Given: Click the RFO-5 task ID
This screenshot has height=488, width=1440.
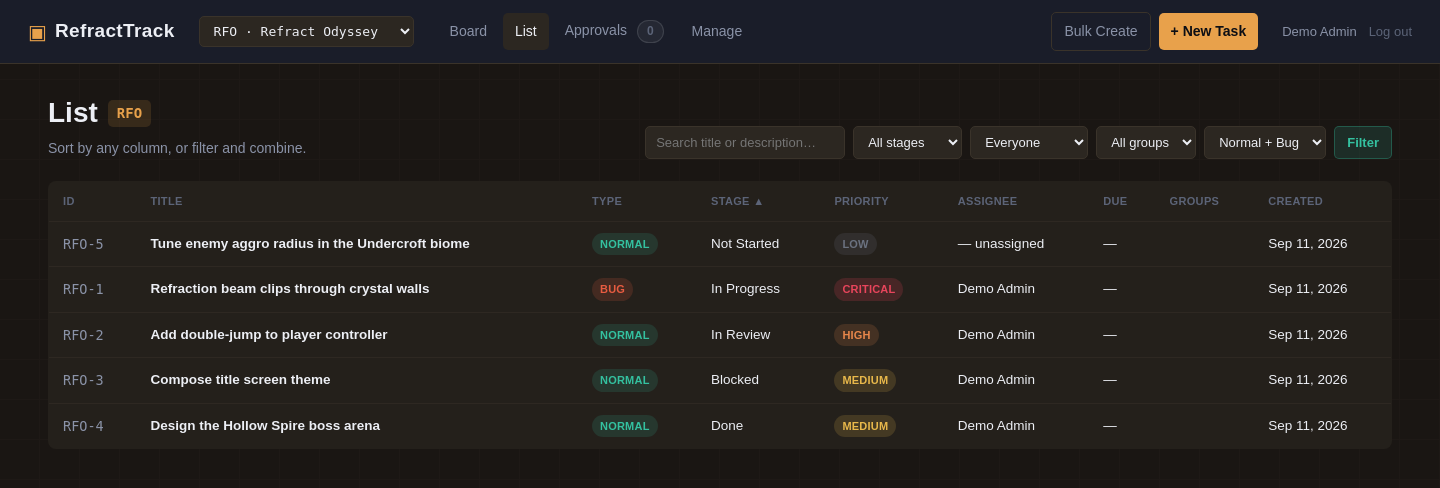Looking at the screenshot, I should (83, 244).
